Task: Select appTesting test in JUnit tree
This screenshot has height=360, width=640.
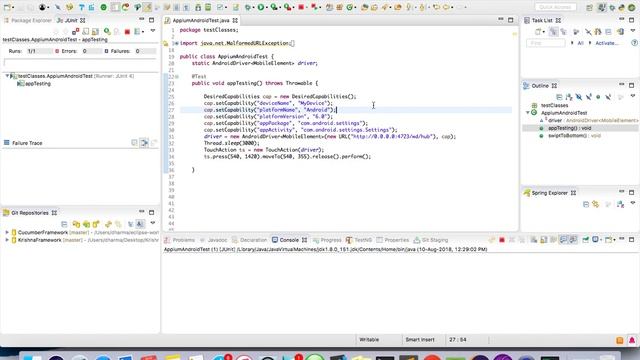Action: pyautogui.click(x=38, y=84)
